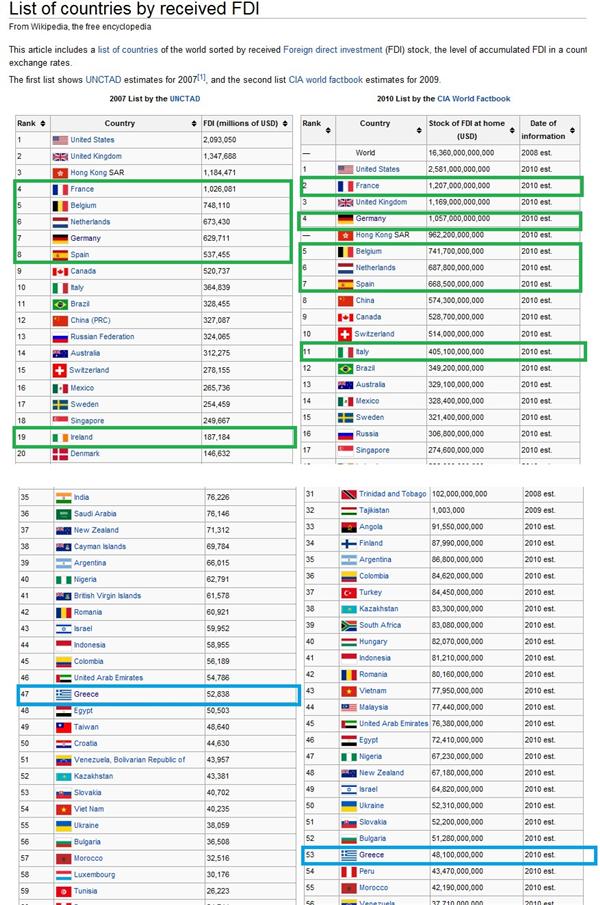Viewport: 600px width, 905px height.
Task: Click the Canada flag in 2010 list
Action: 345,317
